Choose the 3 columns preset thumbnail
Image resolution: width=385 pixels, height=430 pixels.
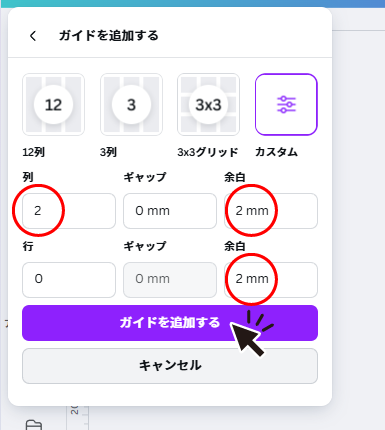pos(131,105)
